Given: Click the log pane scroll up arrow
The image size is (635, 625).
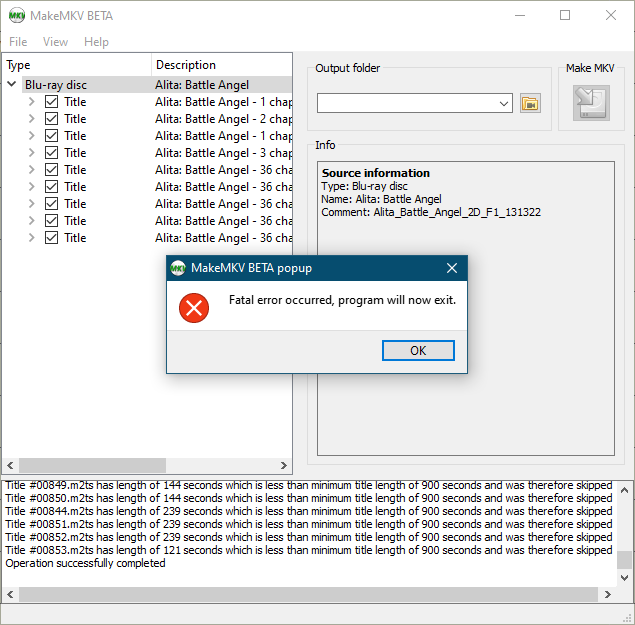Looking at the screenshot, I should tap(624, 490).
